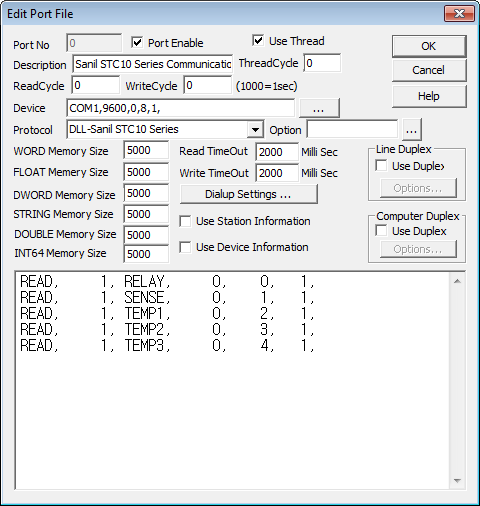Click the scroll up arrow in script area
The height and width of the screenshot is (506, 480).
click(457, 281)
